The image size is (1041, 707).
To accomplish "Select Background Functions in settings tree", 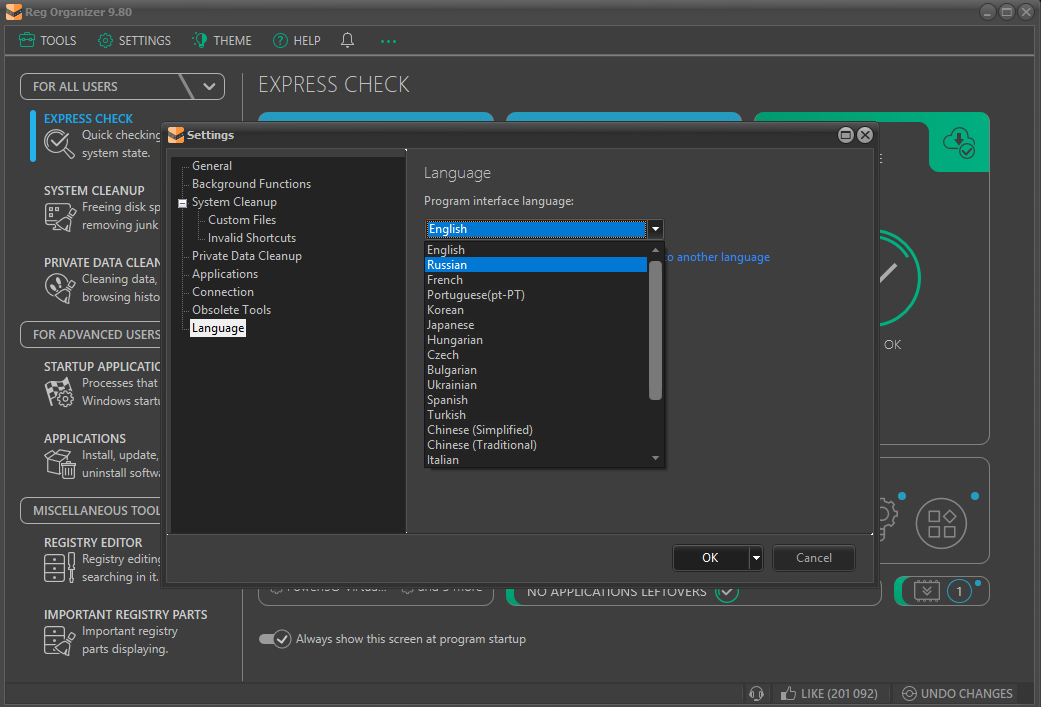I will click(x=251, y=184).
